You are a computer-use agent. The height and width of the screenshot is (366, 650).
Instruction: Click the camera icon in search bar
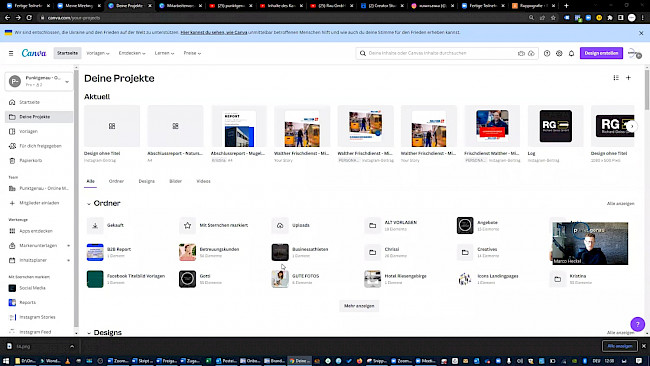coord(521,53)
